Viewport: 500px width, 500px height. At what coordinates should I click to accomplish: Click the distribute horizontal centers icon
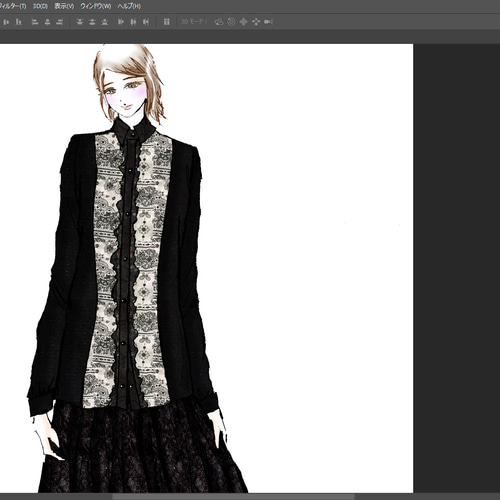[x=133, y=22]
